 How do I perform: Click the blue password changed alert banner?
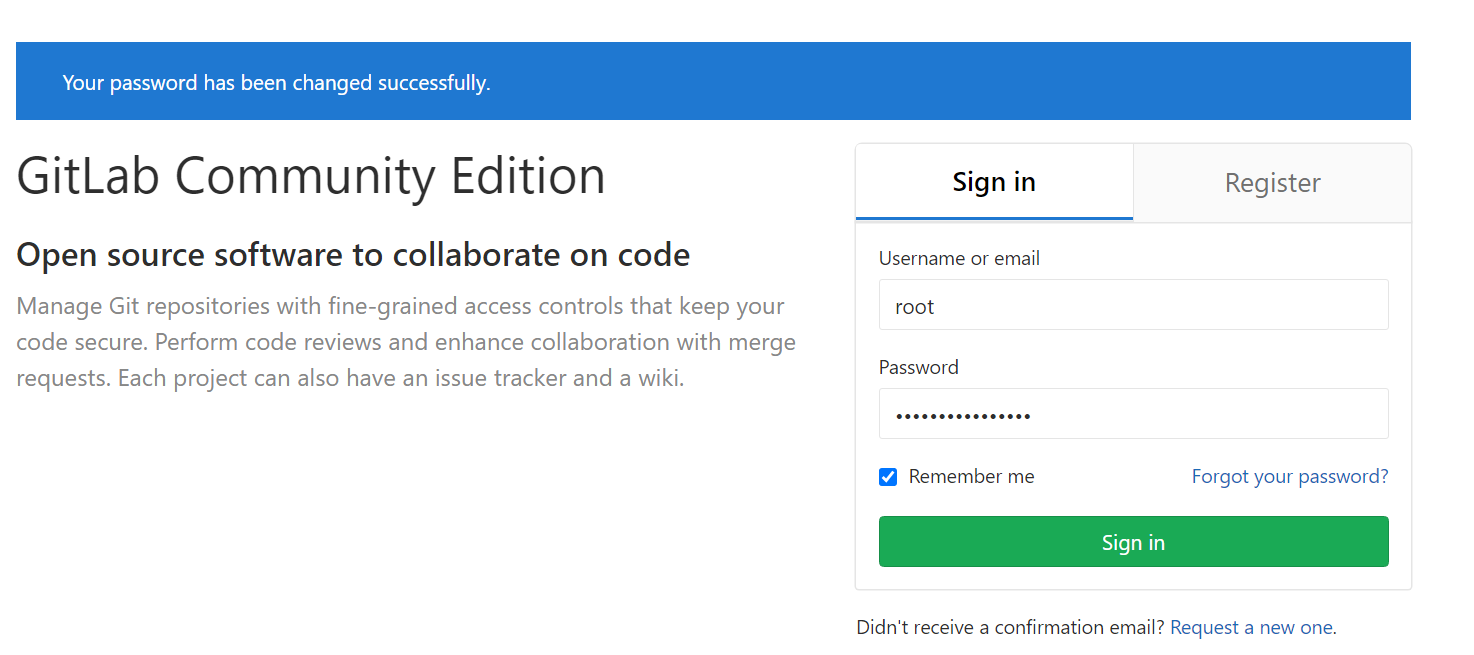click(x=900, y=82)
